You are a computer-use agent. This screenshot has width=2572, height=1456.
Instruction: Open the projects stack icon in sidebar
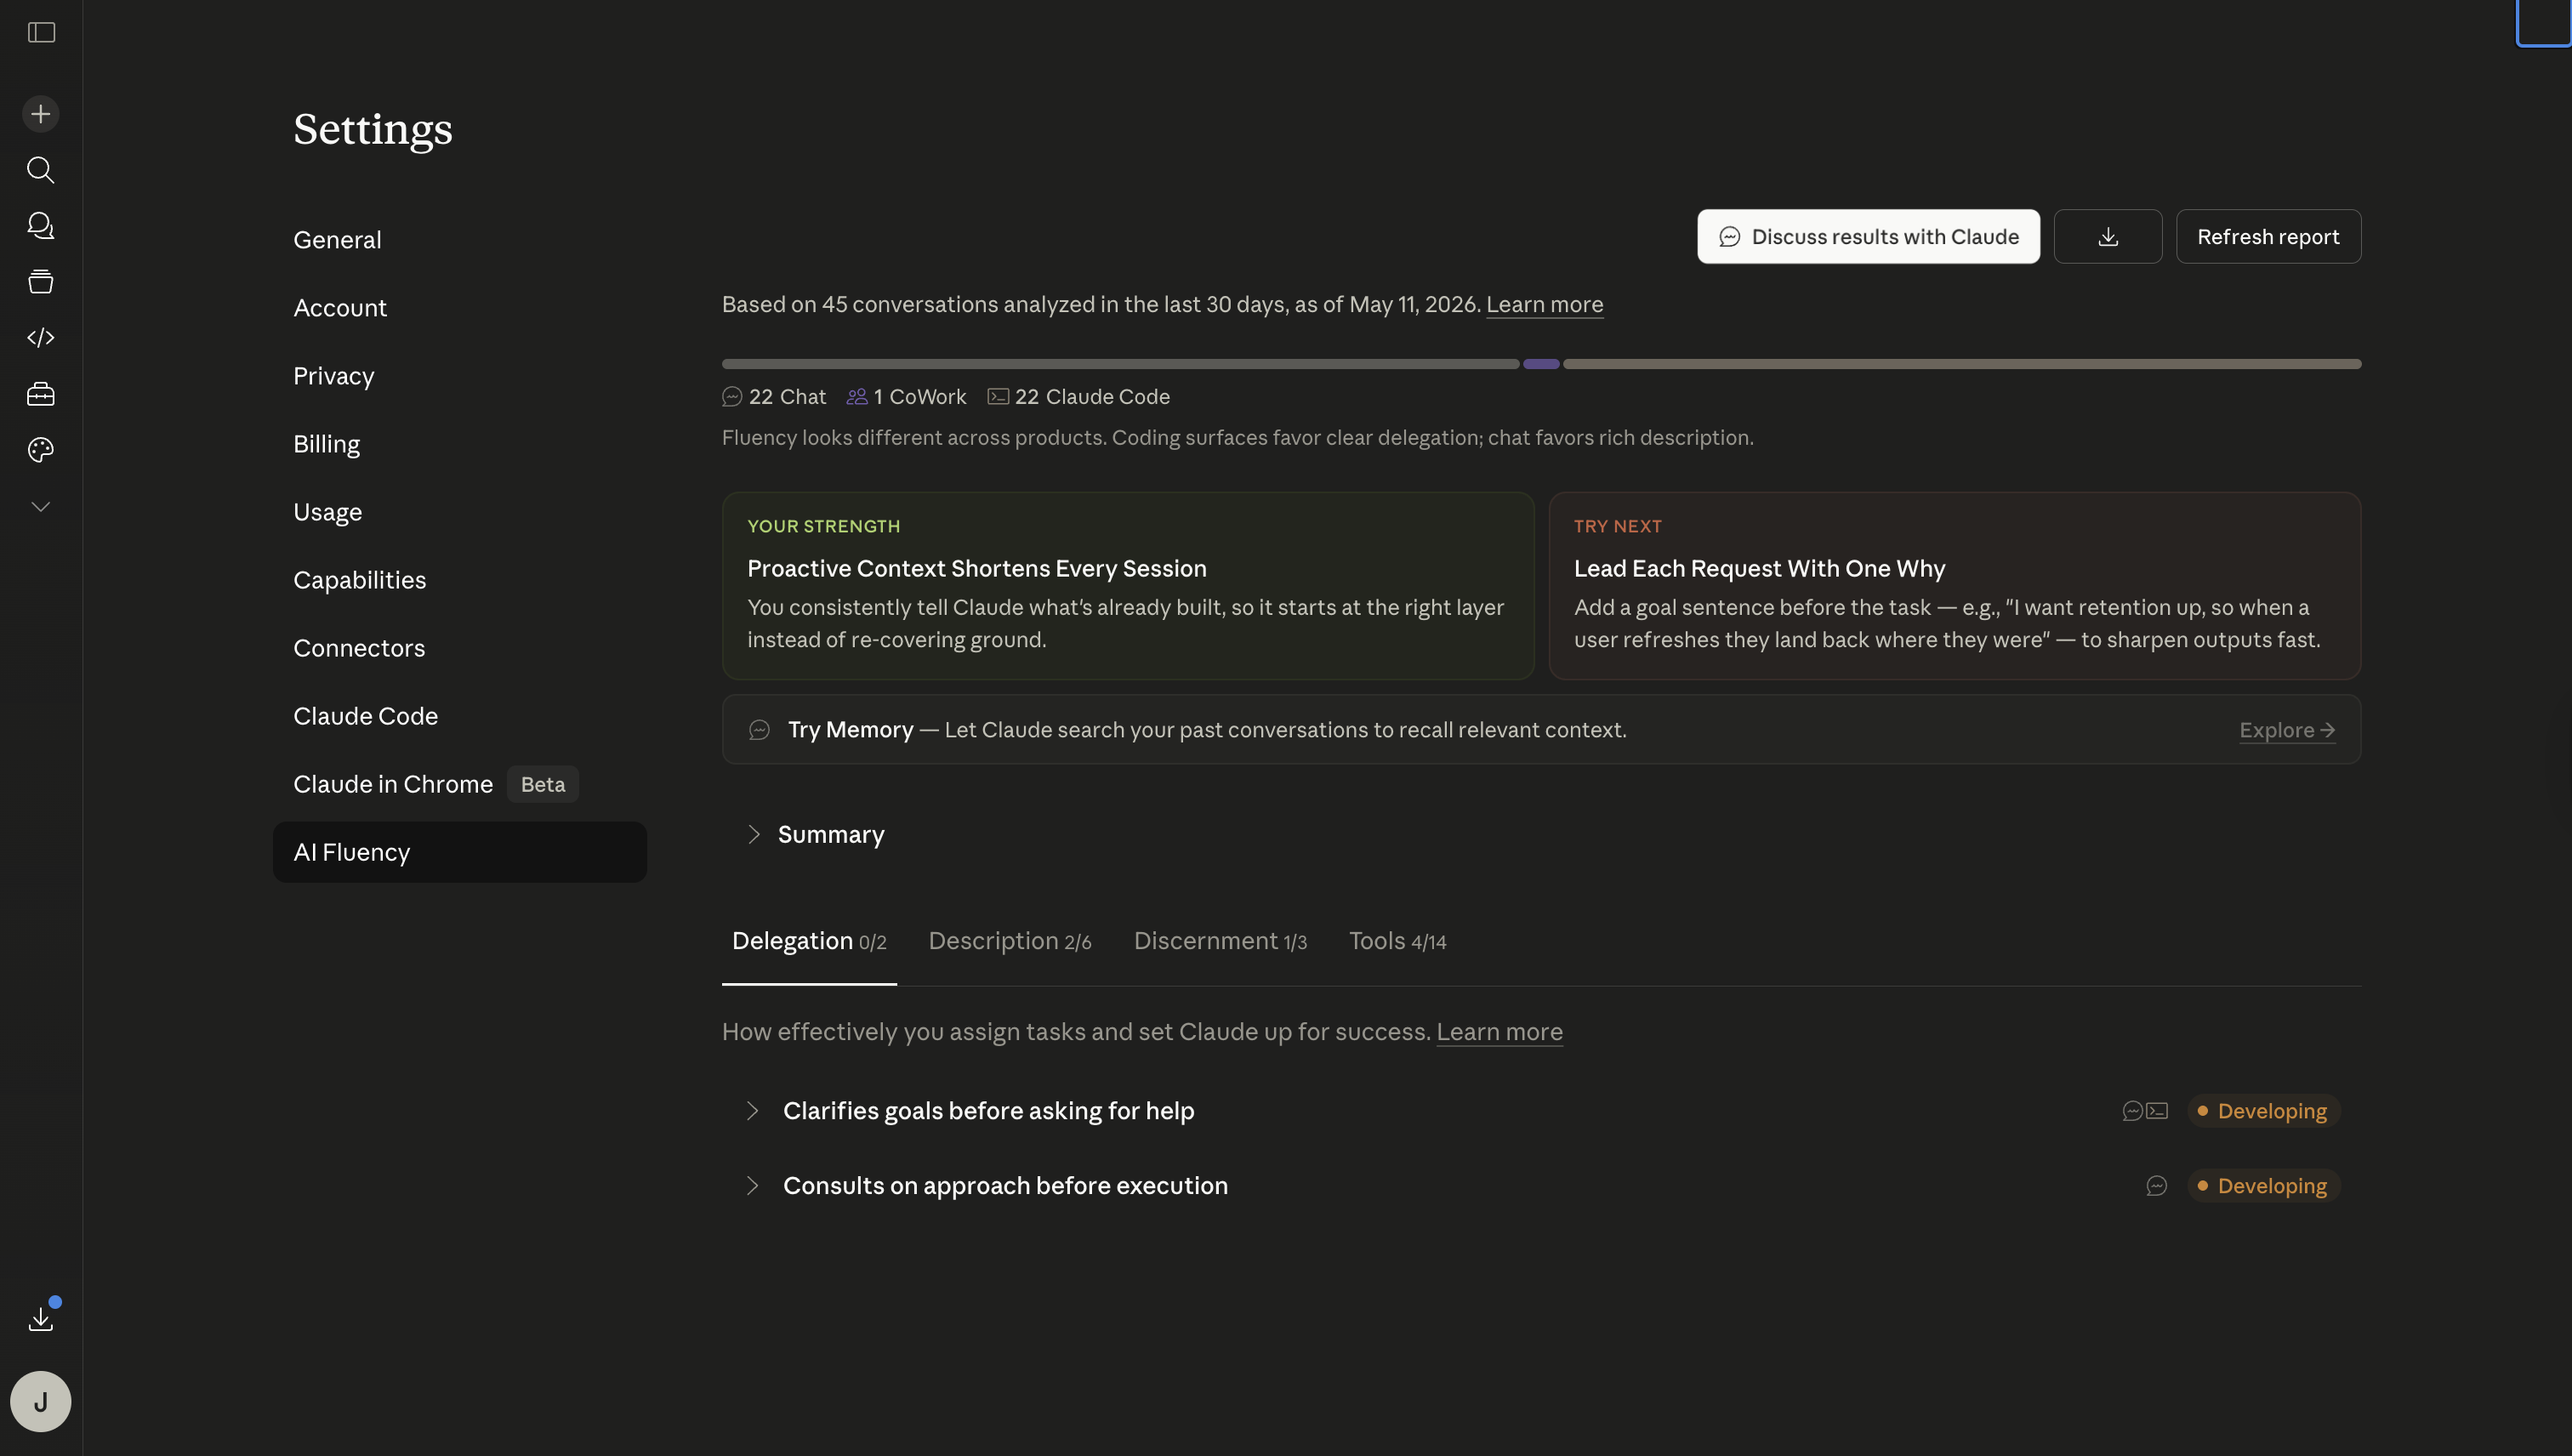pyautogui.click(x=41, y=282)
